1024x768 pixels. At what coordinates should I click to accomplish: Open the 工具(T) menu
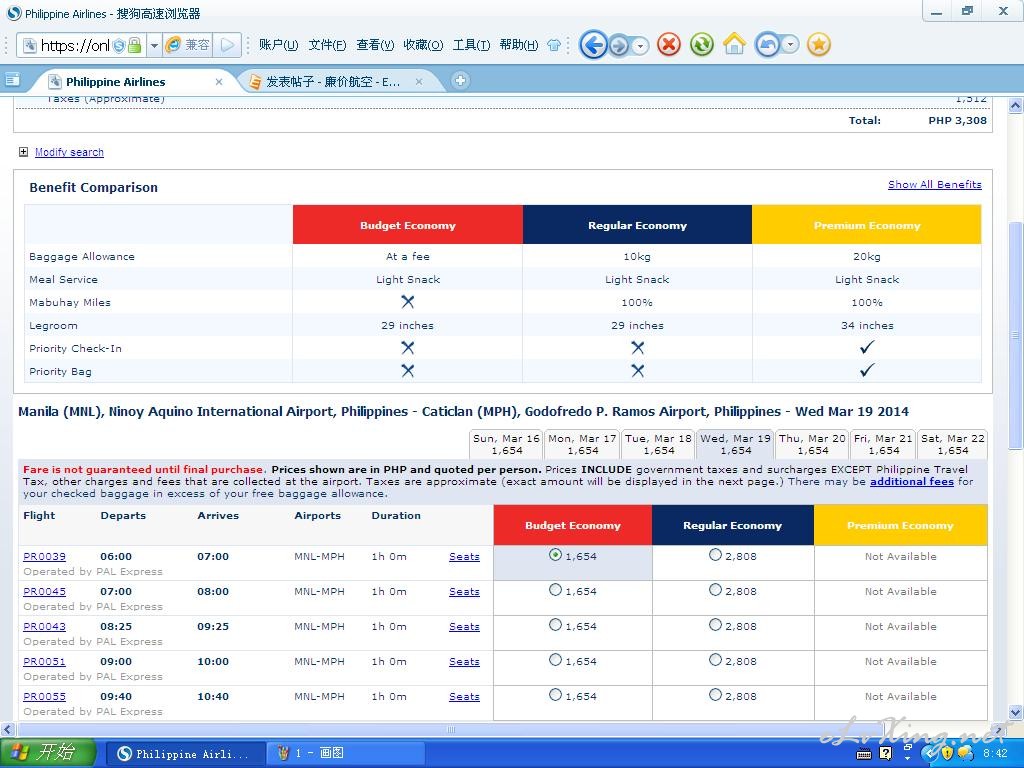coord(471,45)
